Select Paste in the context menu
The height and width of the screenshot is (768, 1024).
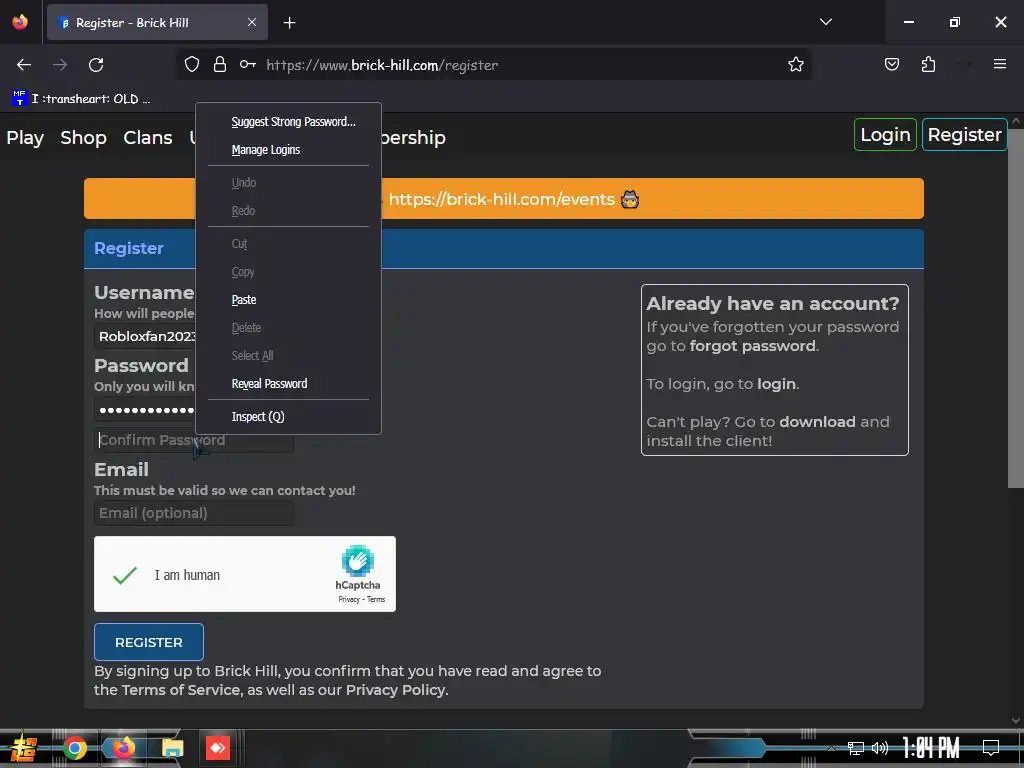[244, 300]
